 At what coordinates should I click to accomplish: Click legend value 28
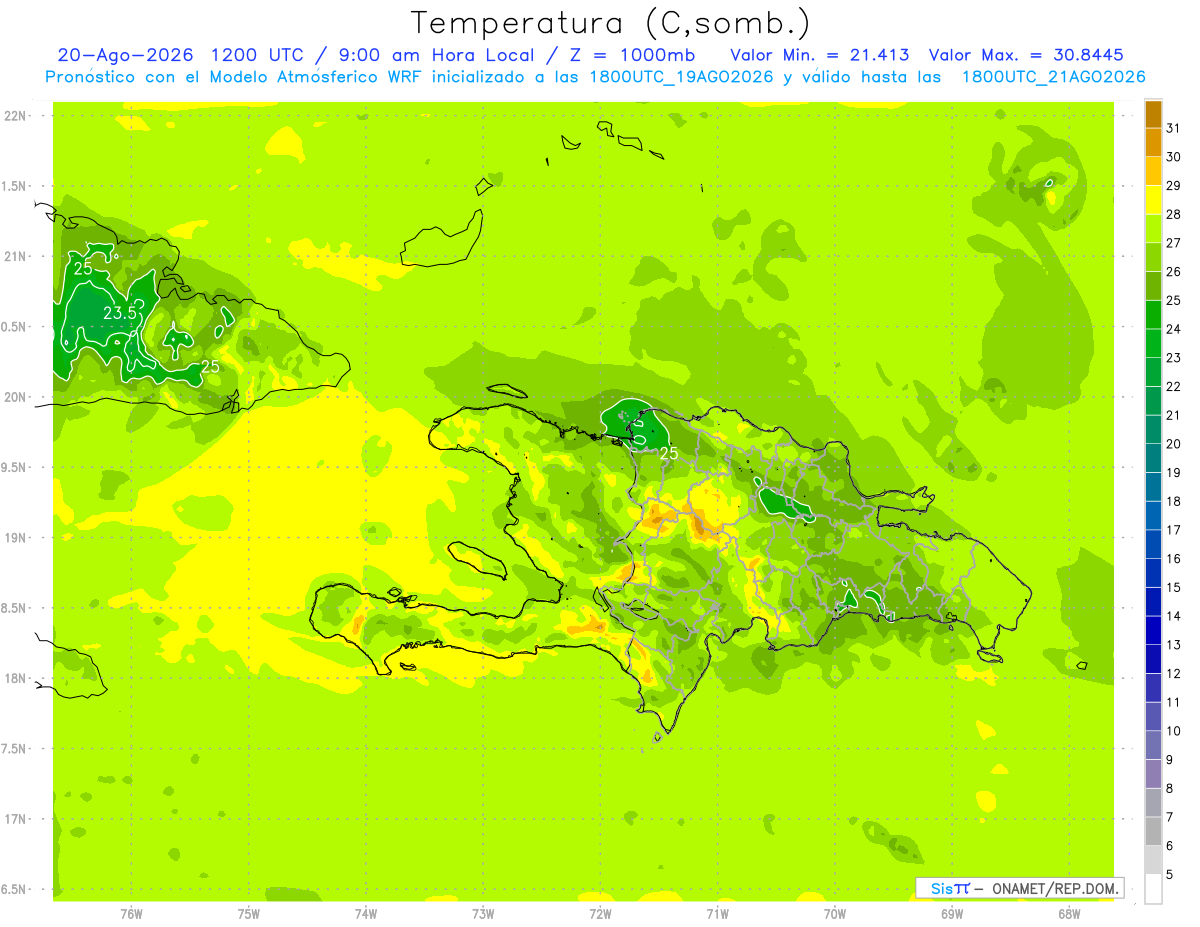(1174, 214)
